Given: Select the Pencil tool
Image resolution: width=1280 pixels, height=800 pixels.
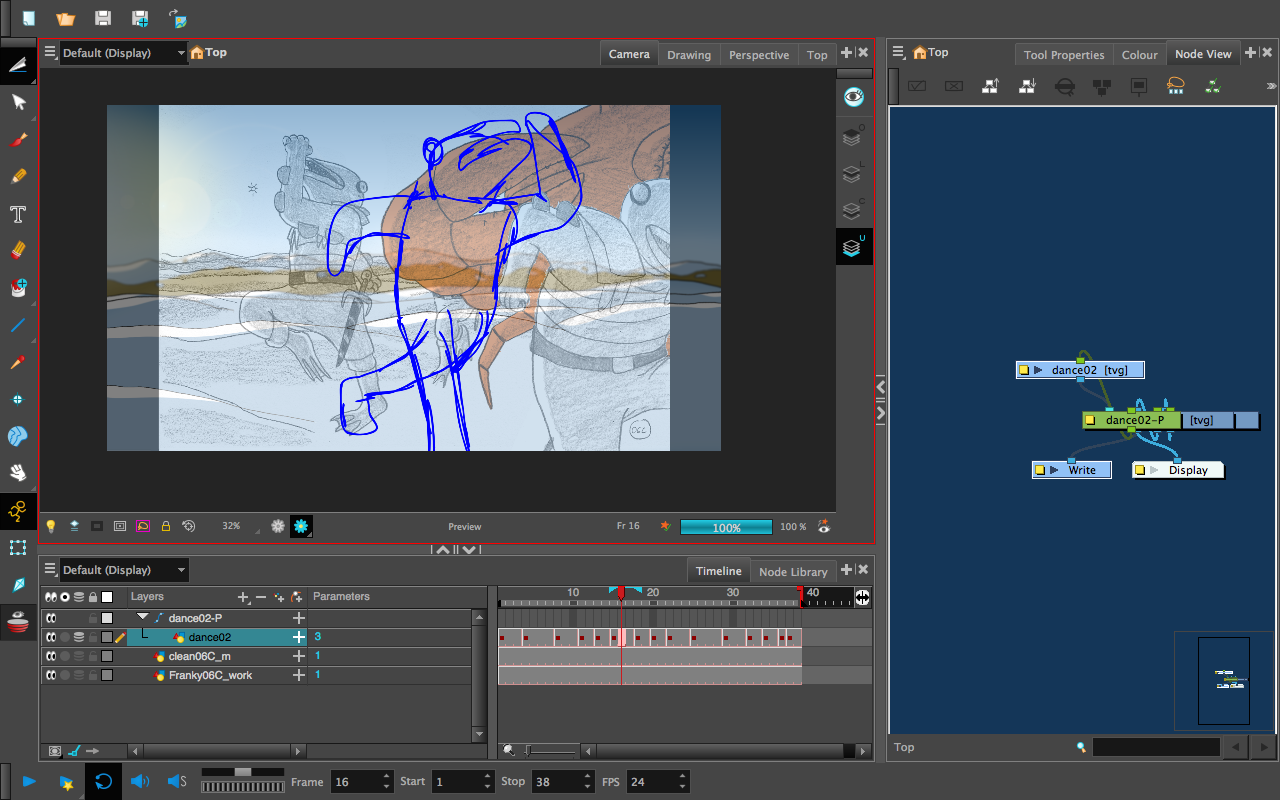Looking at the screenshot, I should tap(18, 176).
